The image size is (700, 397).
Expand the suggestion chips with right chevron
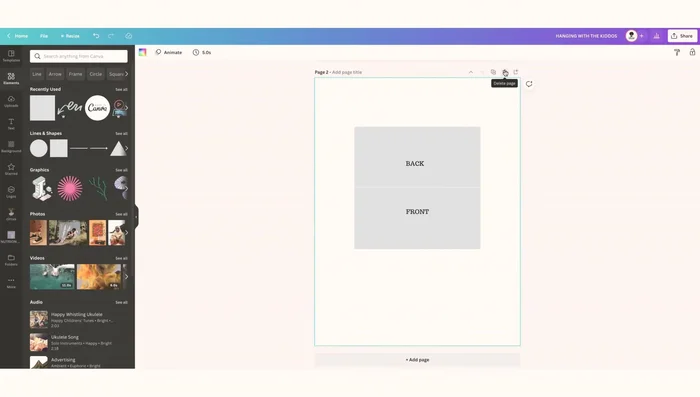tap(126, 74)
